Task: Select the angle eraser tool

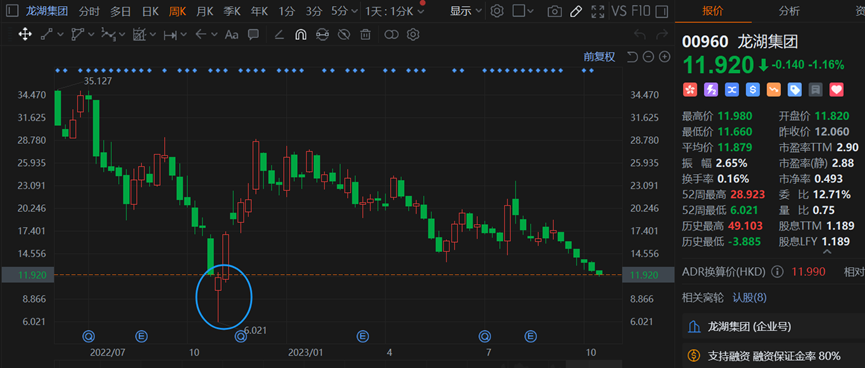Action: 279,35
